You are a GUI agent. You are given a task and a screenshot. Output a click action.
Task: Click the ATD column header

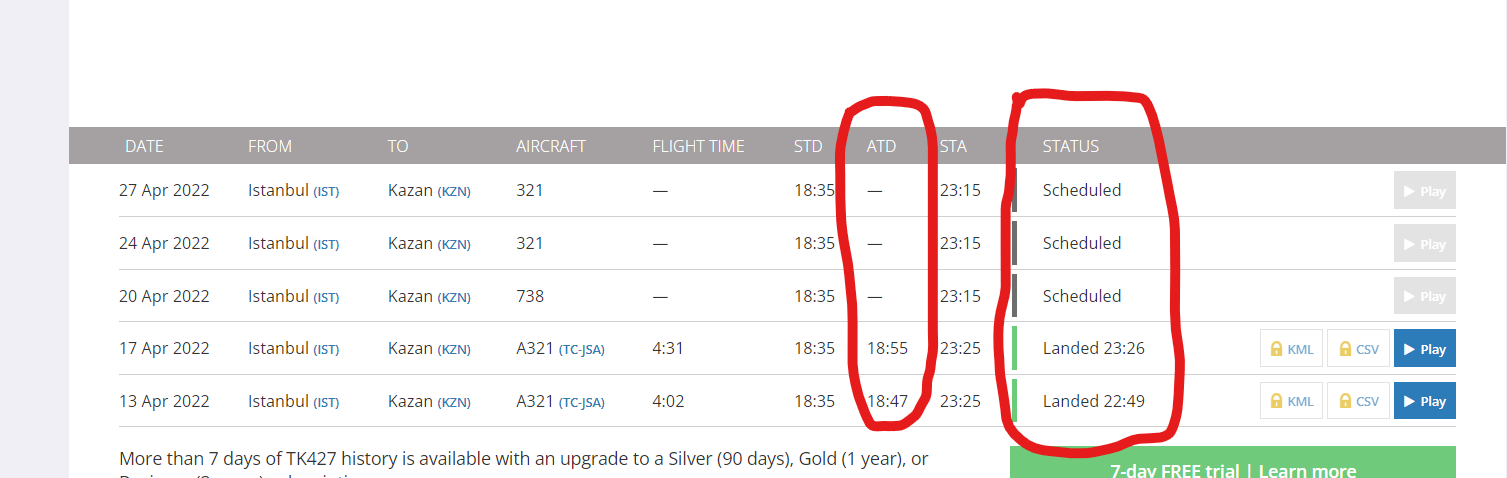click(x=881, y=146)
